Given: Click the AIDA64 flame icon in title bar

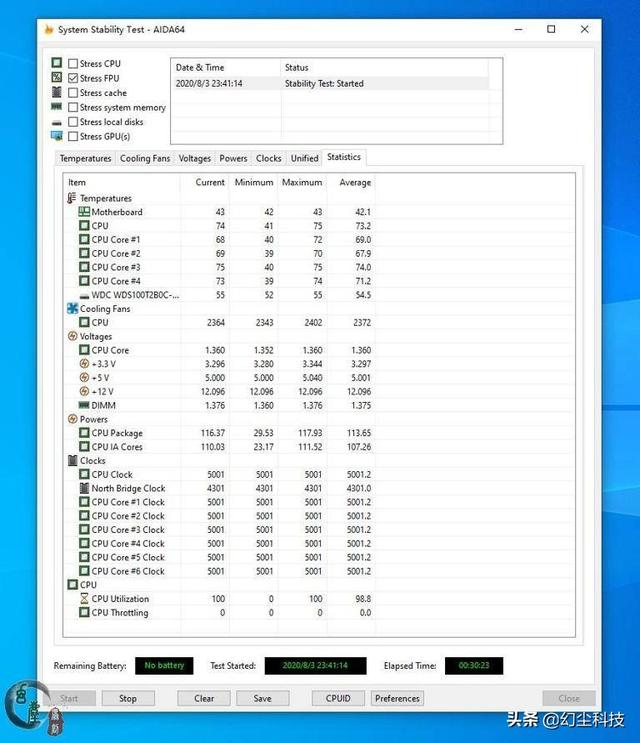Looking at the screenshot, I should click(48, 29).
